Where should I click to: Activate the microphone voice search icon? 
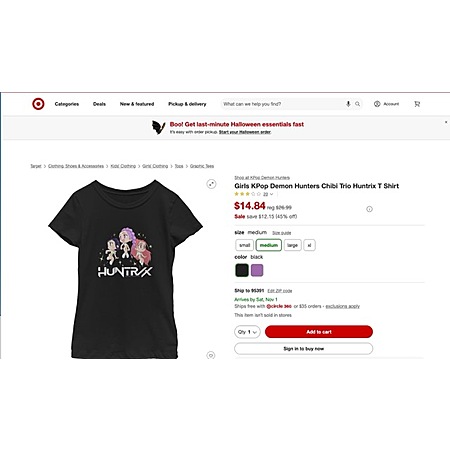click(x=348, y=104)
